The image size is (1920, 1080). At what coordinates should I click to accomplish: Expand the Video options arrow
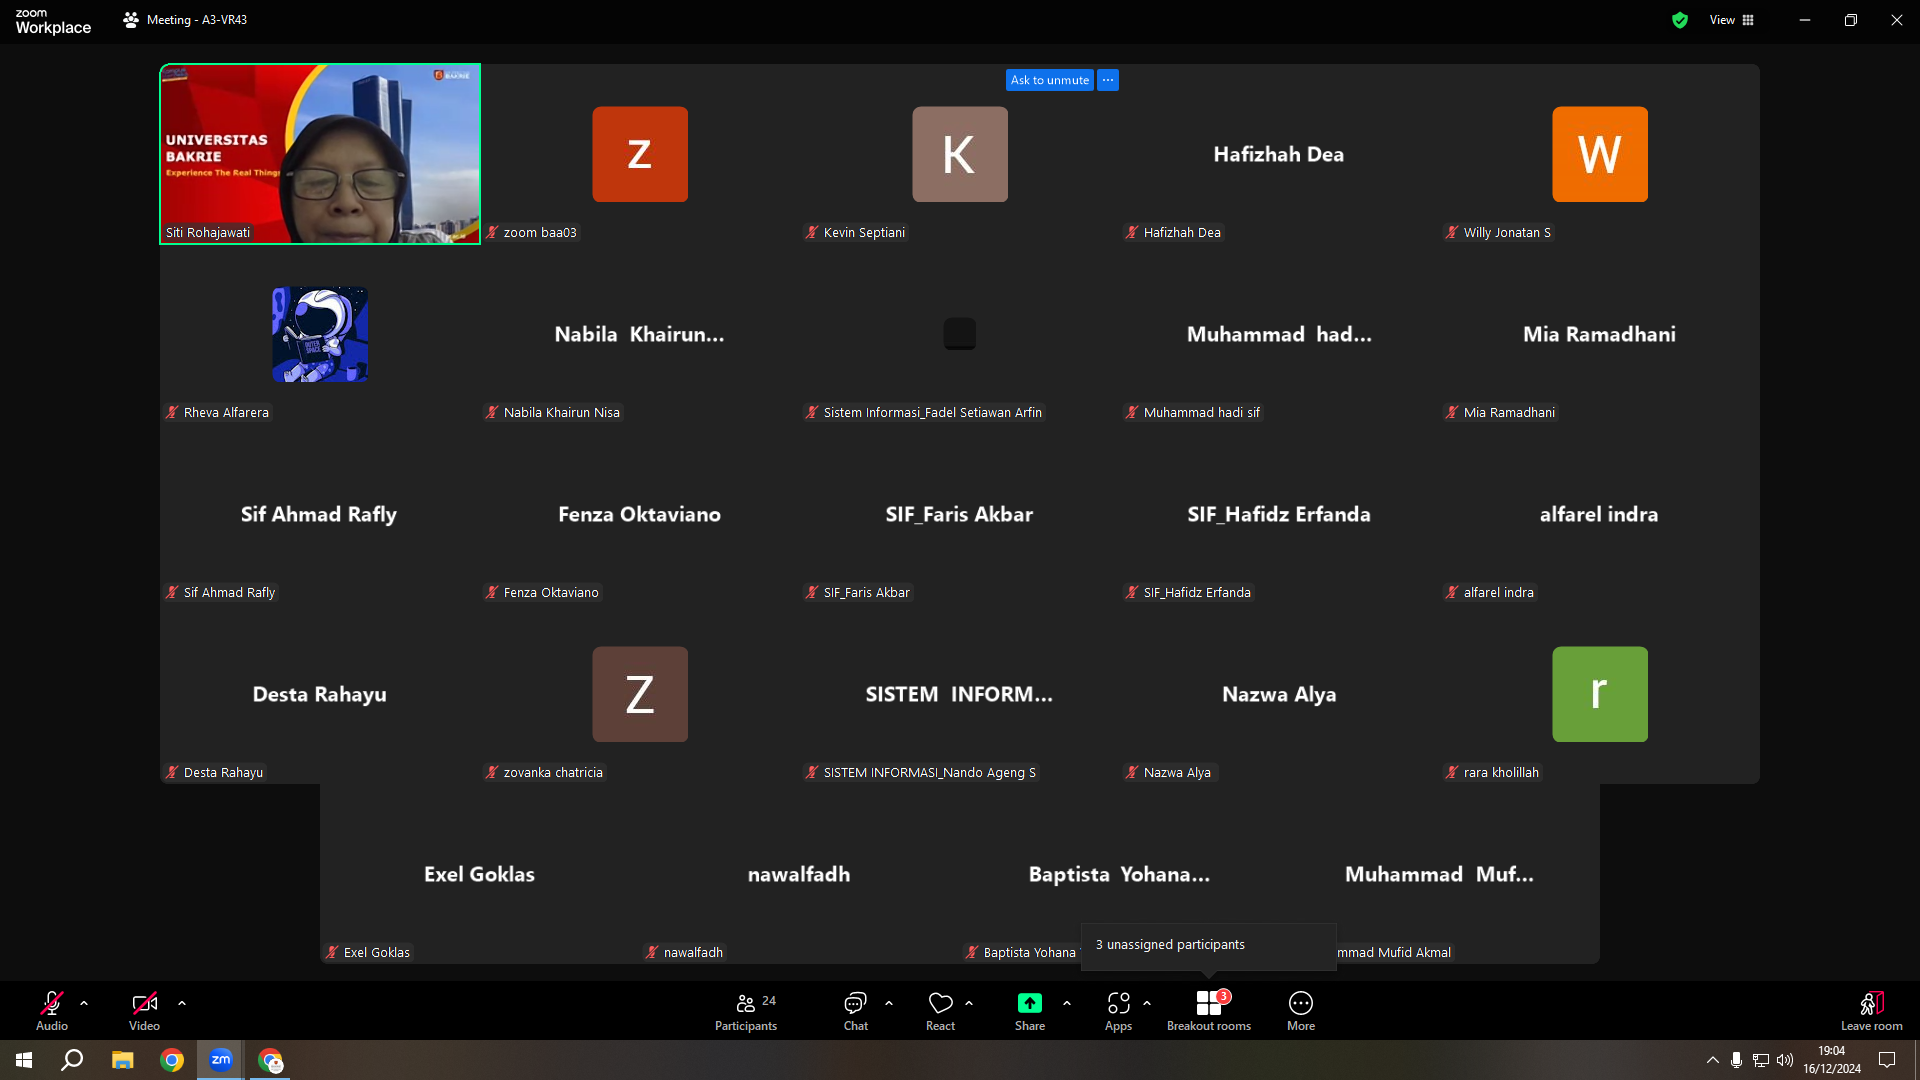tap(182, 1003)
